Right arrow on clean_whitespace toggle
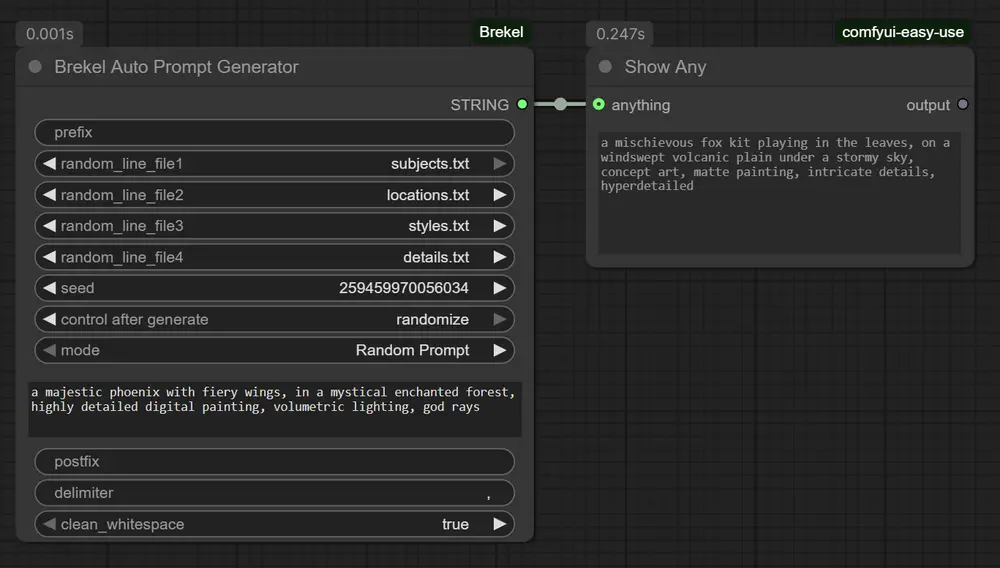This screenshot has width=1000, height=568. point(500,524)
